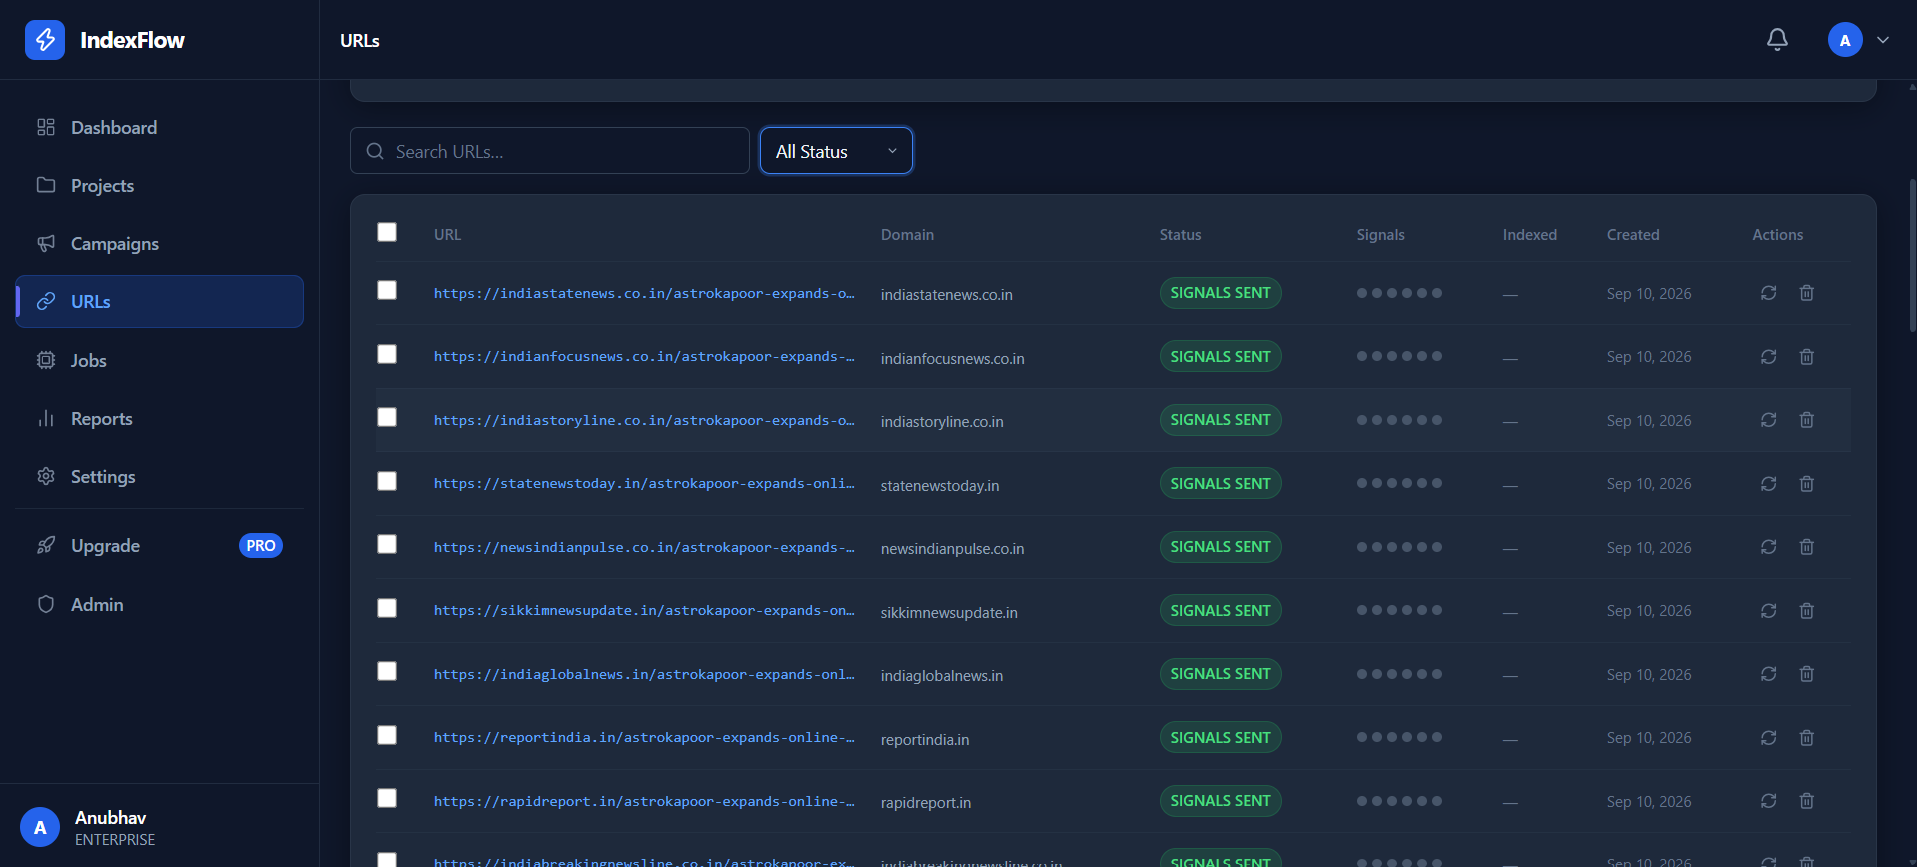Delete the statenewstoday.in row

1807,484
